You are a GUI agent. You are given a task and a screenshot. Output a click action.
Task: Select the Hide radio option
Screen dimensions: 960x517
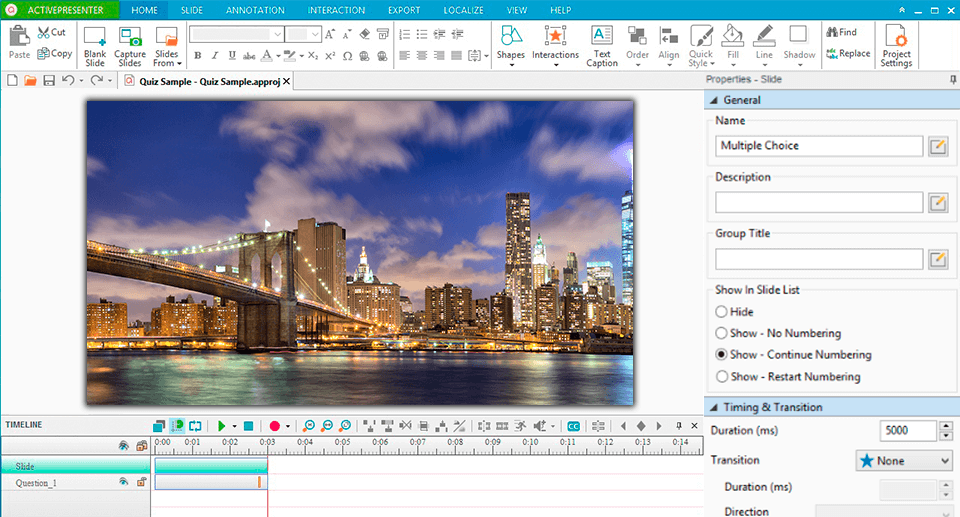734,312
